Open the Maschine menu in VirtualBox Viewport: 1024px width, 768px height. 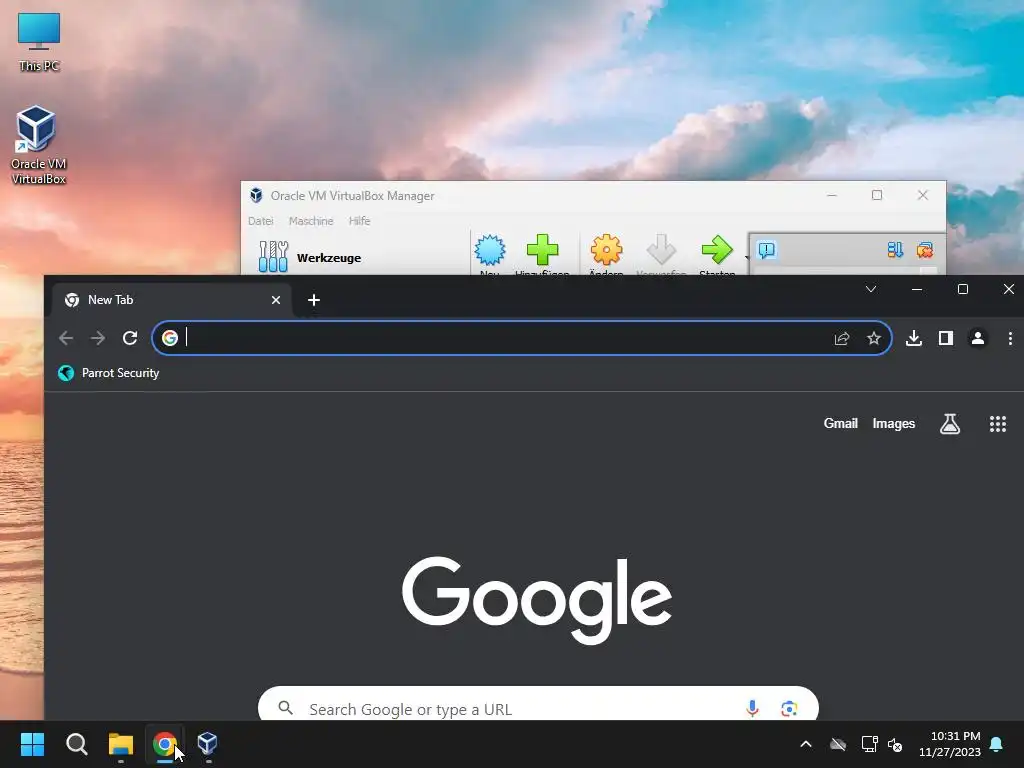[x=311, y=221]
